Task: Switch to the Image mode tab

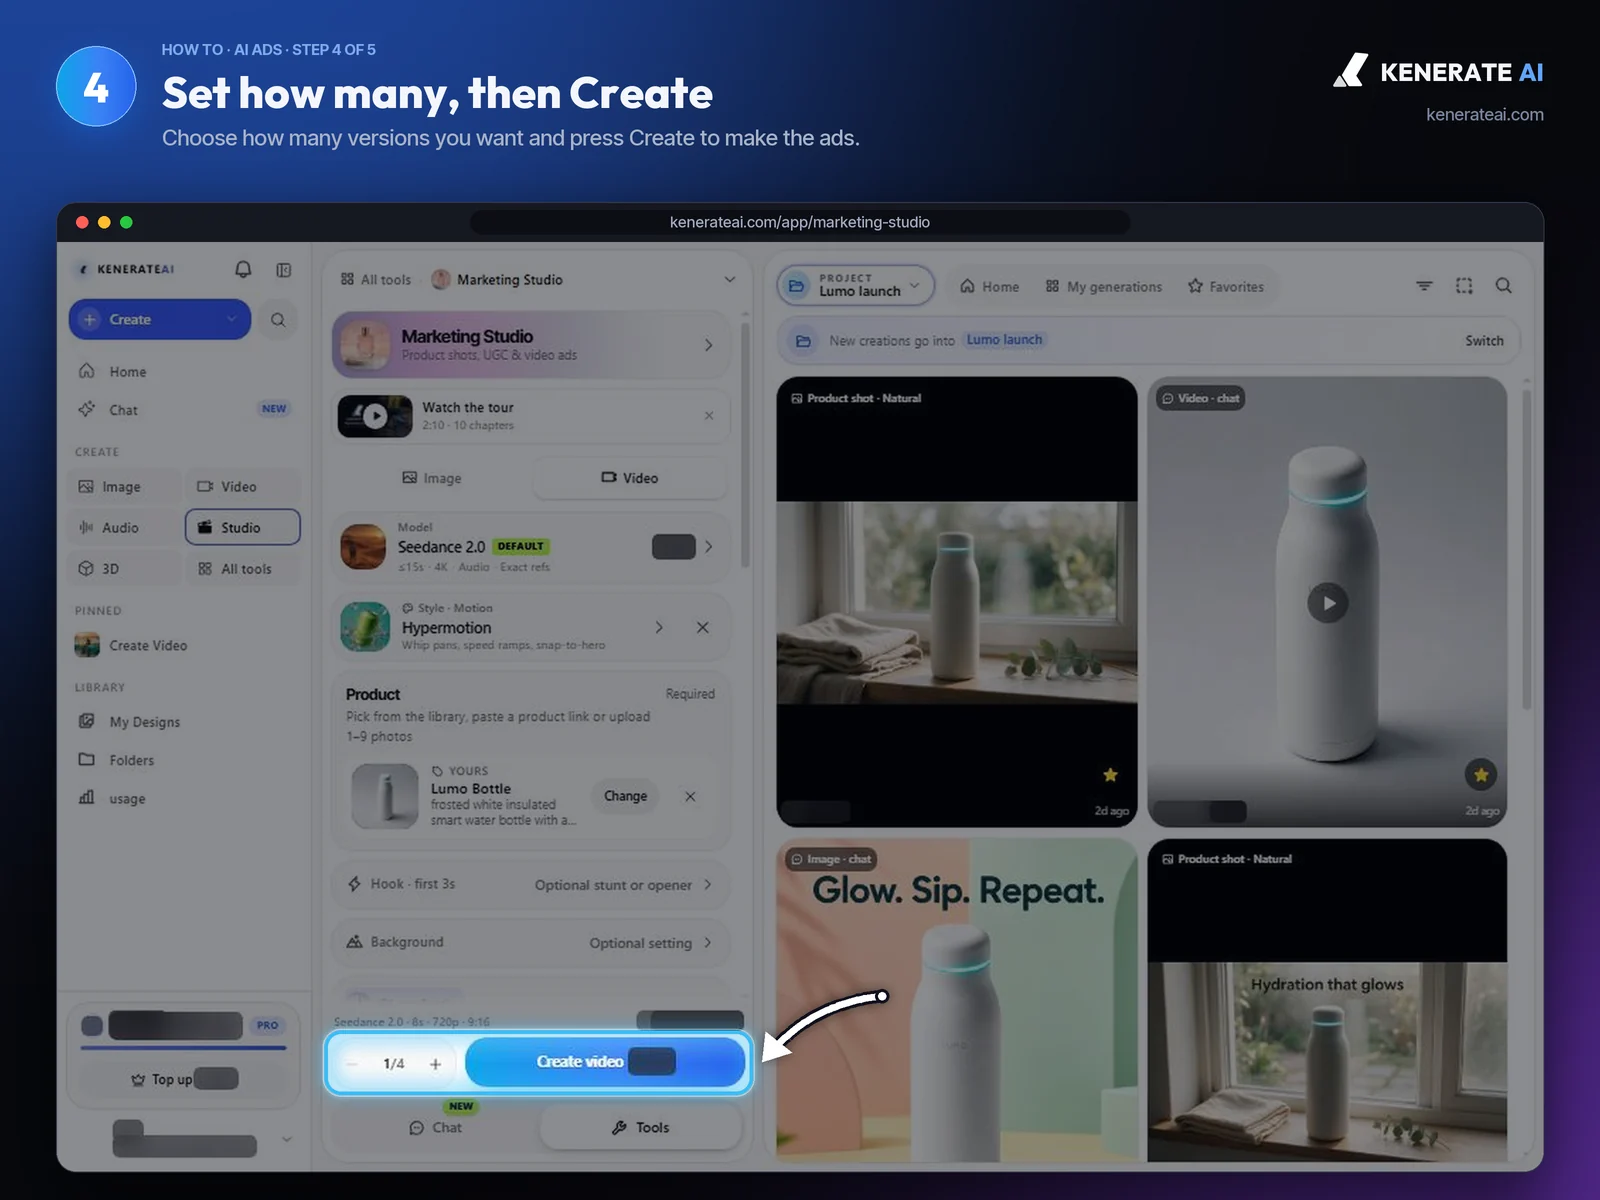Action: pyautogui.click(x=432, y=478)
